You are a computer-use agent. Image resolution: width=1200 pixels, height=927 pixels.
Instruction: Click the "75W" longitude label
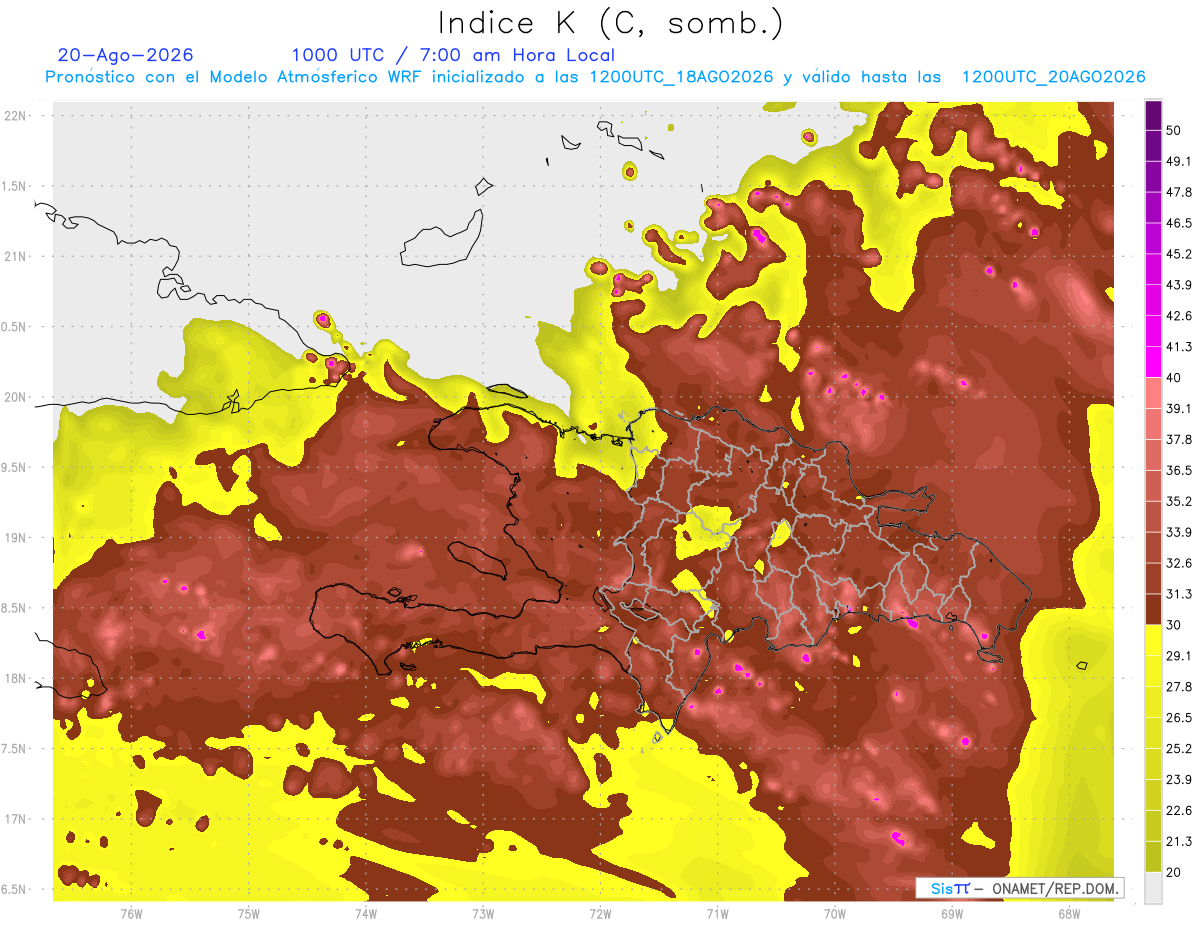(249, 913)
